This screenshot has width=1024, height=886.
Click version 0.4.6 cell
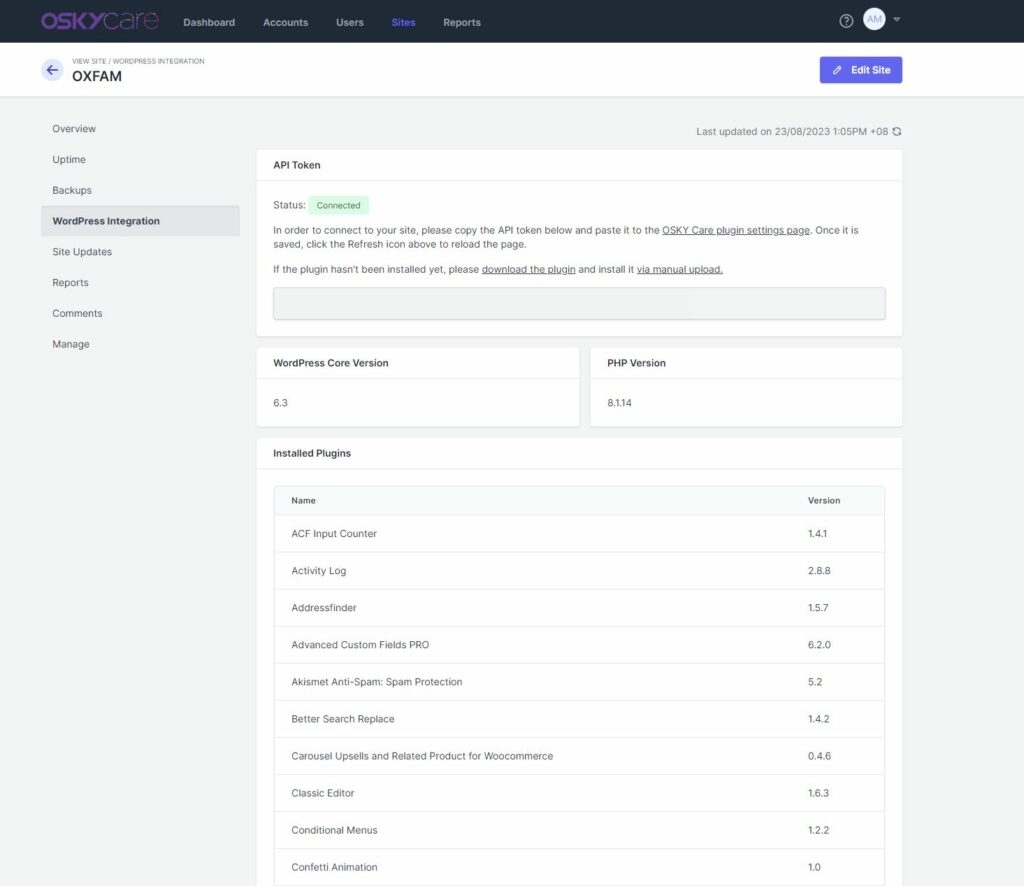(819, 756)
